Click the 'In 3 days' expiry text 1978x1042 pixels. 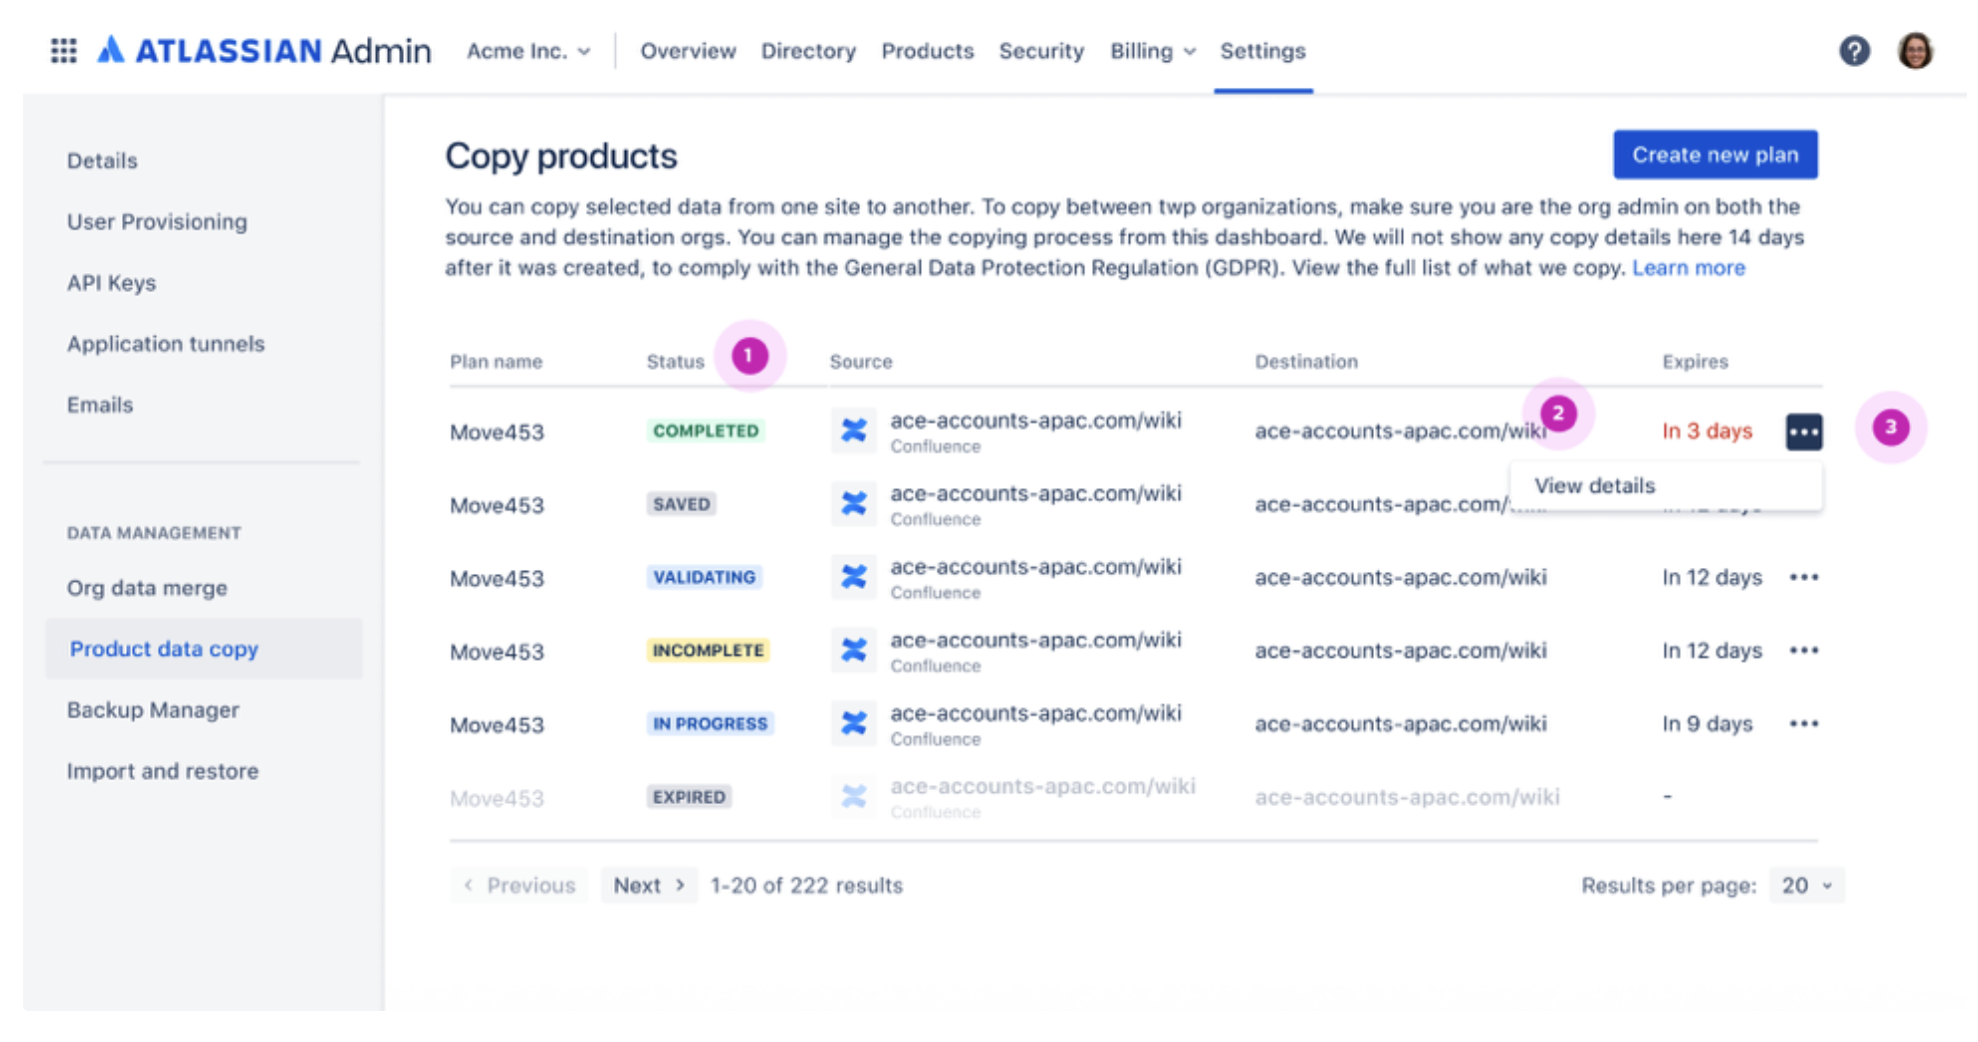pyautogui.click(x=1707, y=431)
